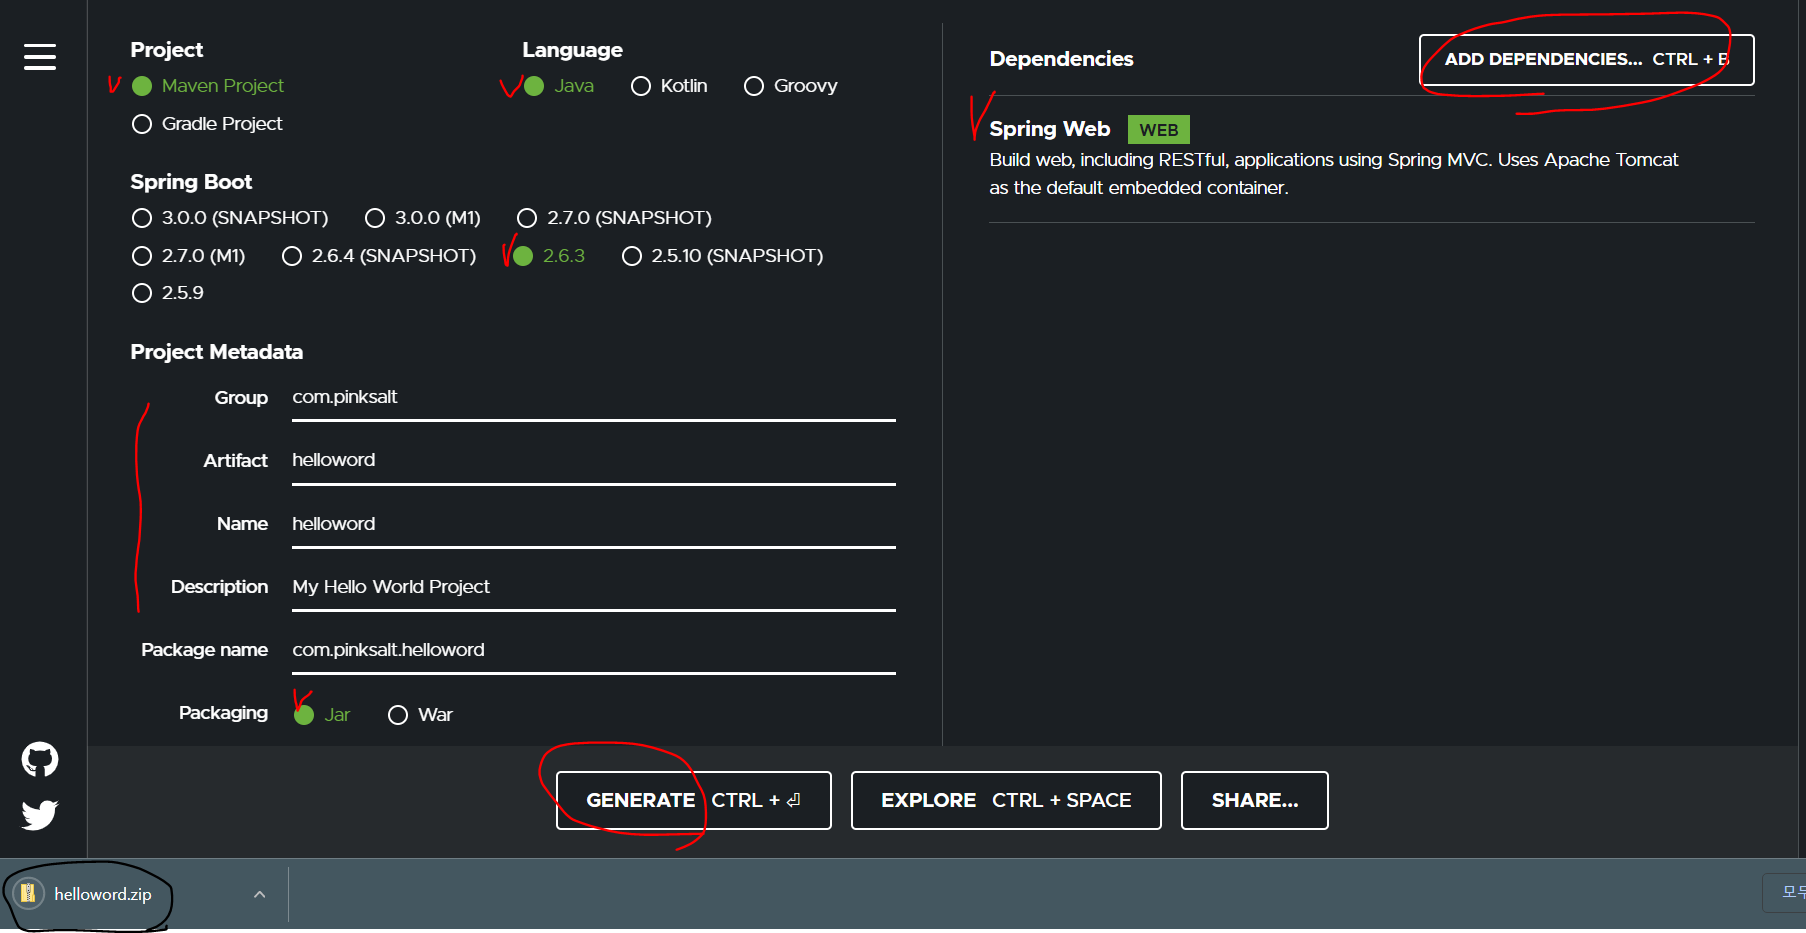The width and height of the screenshot is (1806, 933).
Task: Open the hamburger menu
Action: 40,57
